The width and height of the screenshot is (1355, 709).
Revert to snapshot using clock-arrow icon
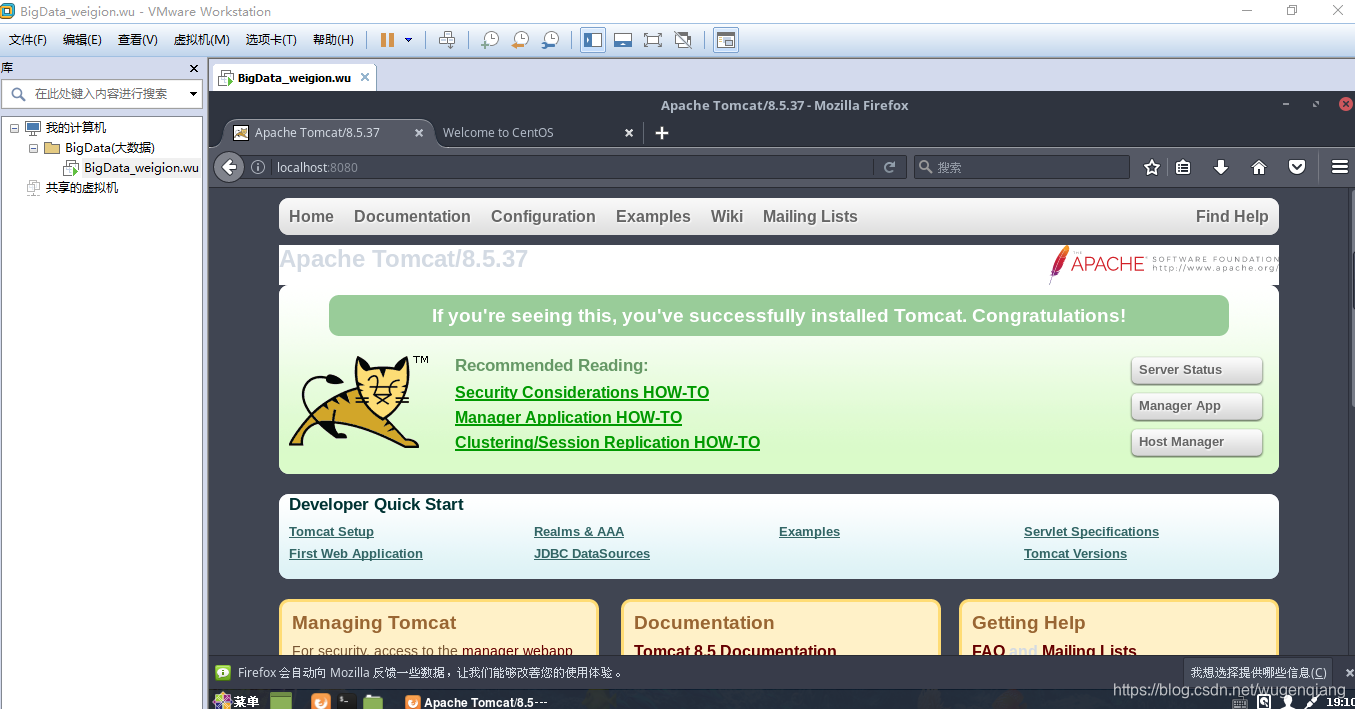(x=520, y=40)
